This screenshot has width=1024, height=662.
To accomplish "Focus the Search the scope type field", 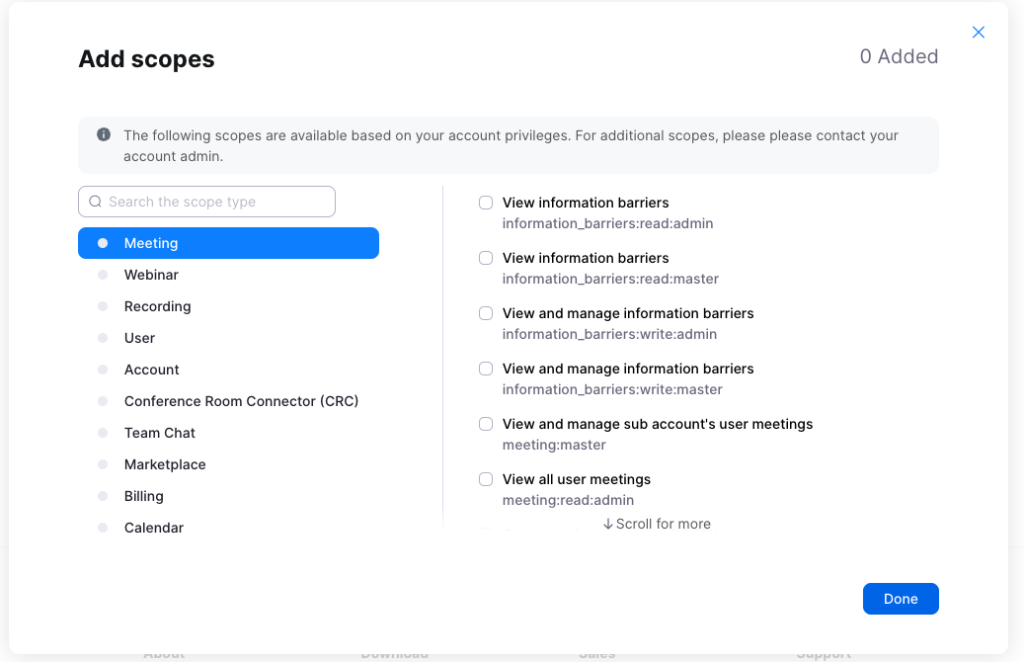I will (216, 202).
